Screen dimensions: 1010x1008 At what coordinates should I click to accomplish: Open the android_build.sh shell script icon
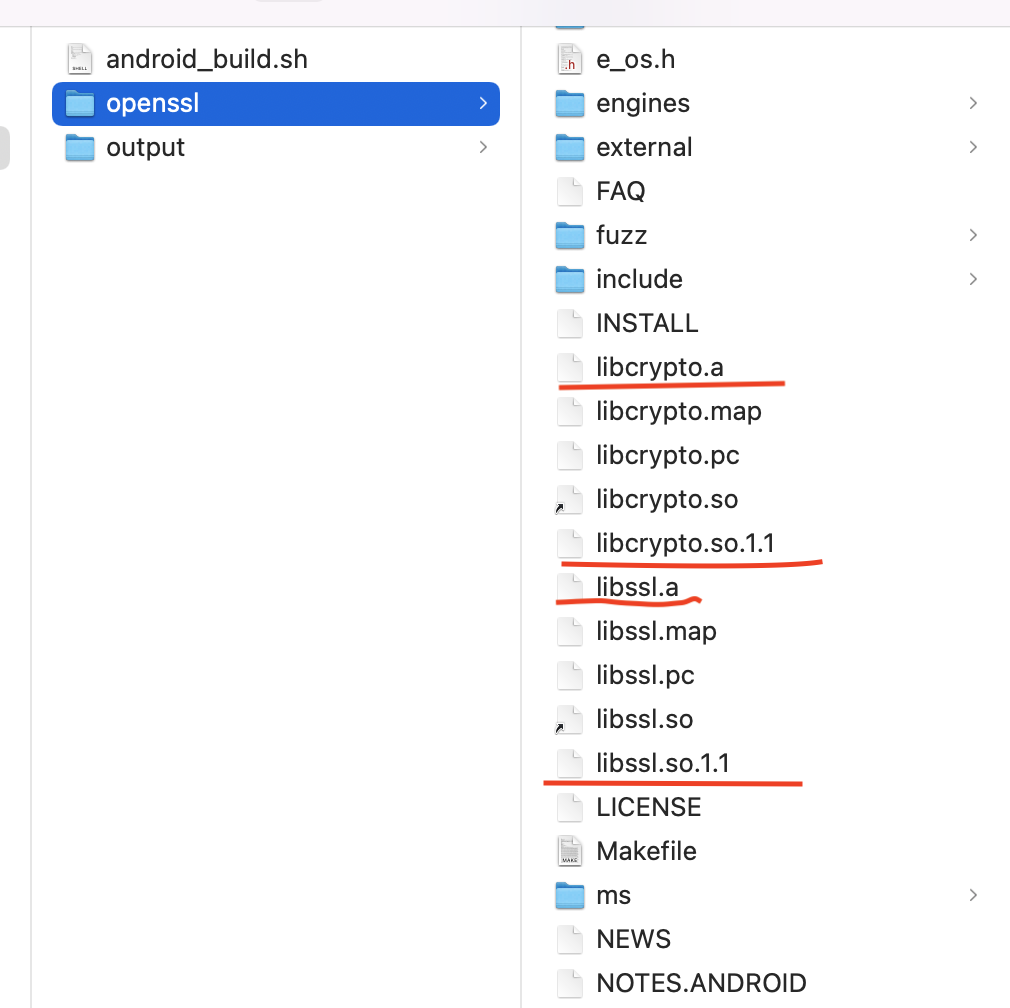(78, 59)
